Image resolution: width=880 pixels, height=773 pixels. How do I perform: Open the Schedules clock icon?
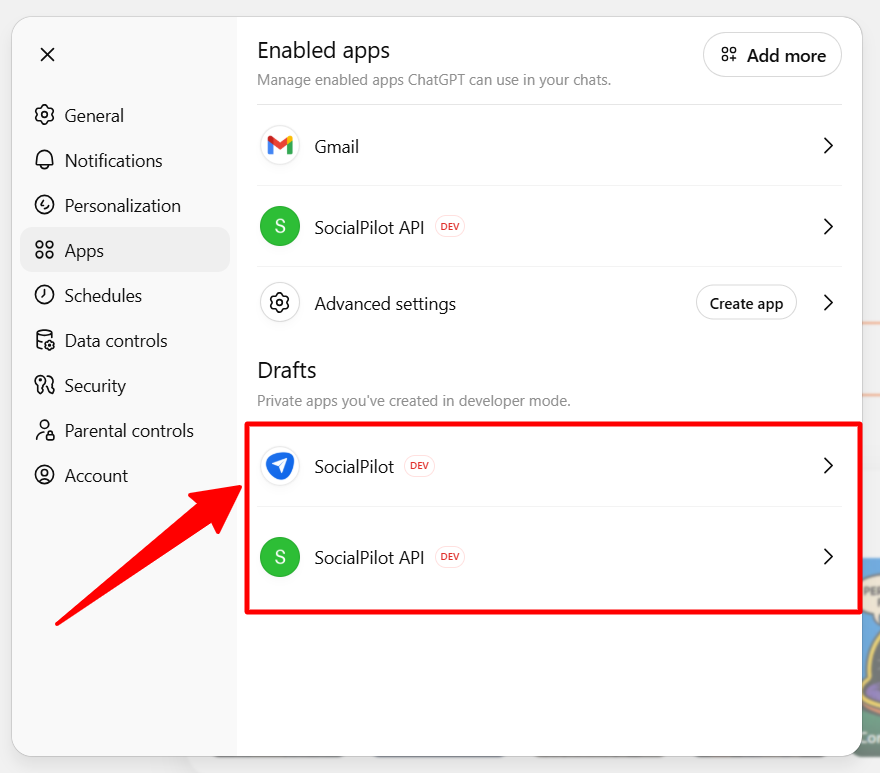point(44,295)
